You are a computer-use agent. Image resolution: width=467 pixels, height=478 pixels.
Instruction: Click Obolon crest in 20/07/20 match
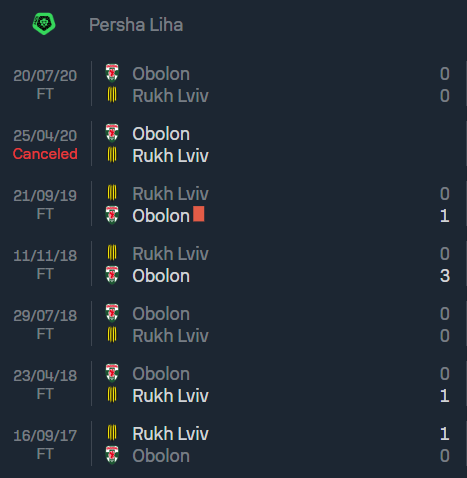112,73
